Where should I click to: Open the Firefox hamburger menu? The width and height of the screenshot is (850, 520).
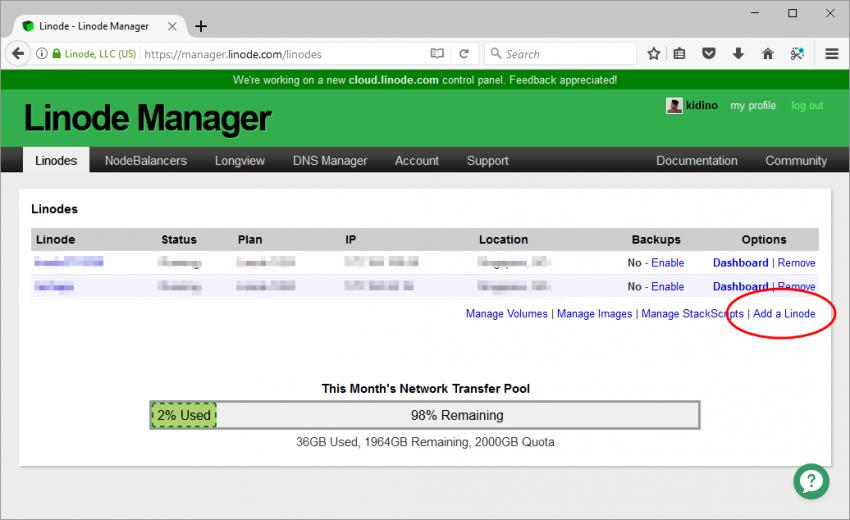[x=831, y=54]
